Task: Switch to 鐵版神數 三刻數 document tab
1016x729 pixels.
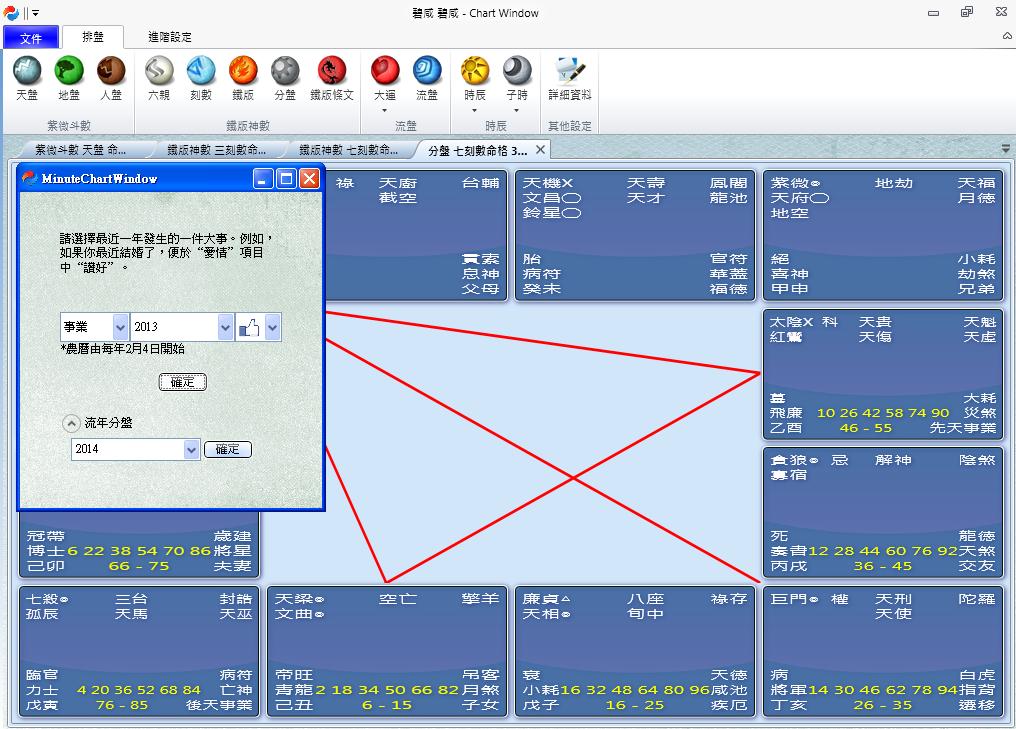Action: pos(215,150)
